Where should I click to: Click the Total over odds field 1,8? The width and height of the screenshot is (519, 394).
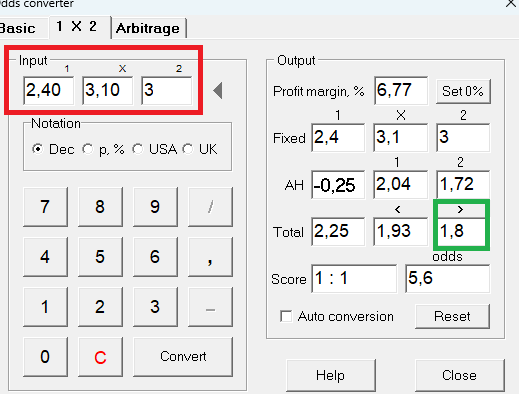[462, 232]
